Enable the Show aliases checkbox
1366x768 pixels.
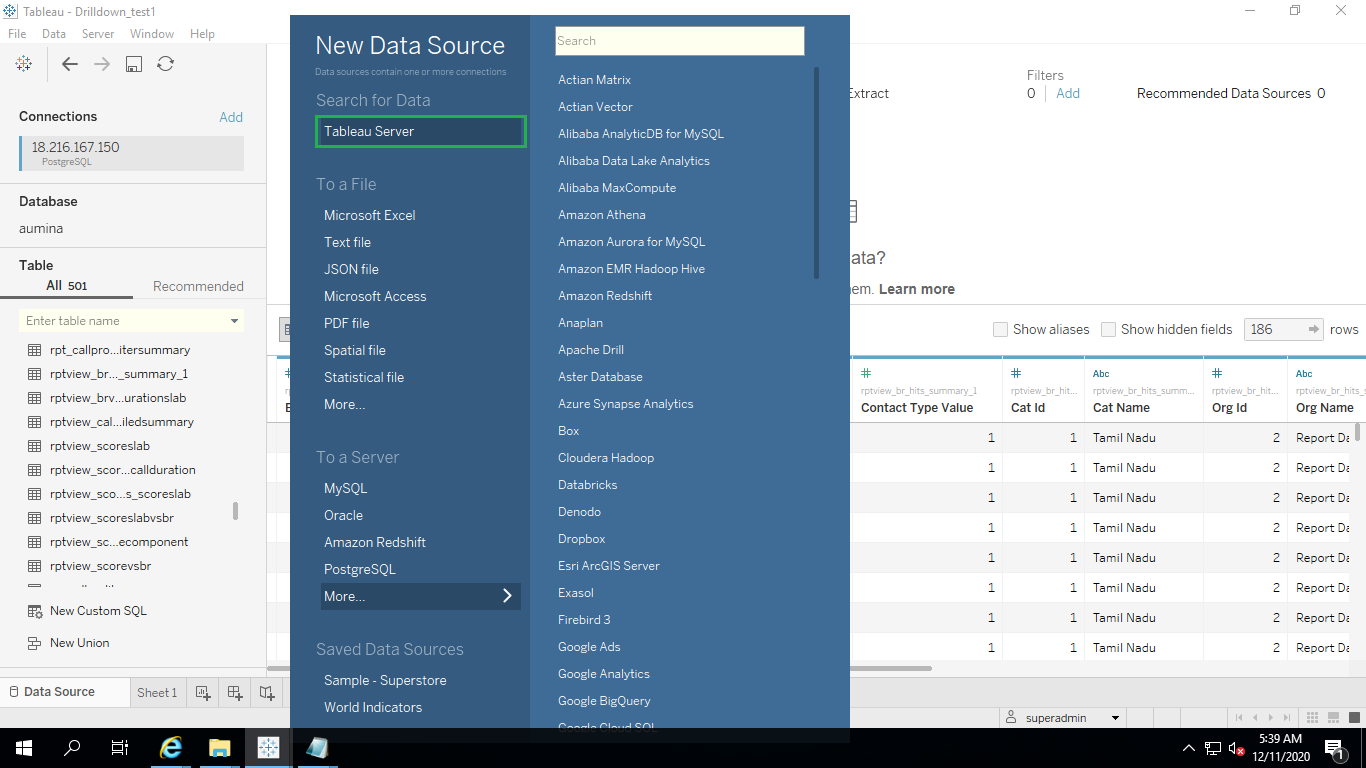pos(1000,329)
